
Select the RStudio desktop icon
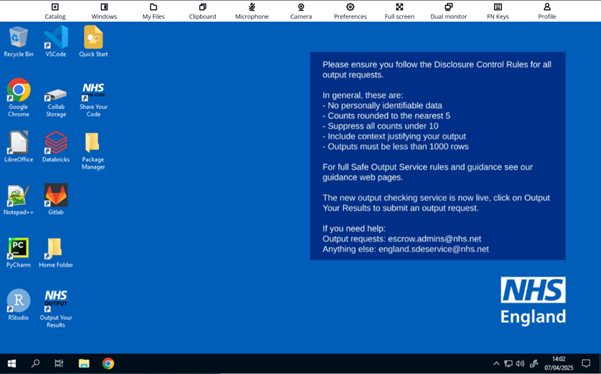pyautogui.click(x=18, y=305)
